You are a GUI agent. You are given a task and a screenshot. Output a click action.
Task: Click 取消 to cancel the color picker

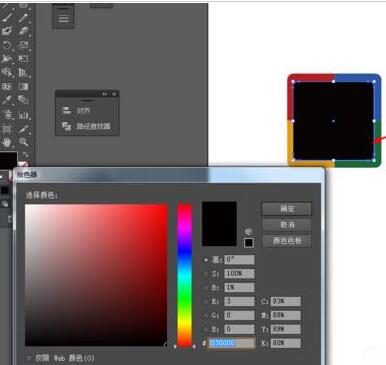(x=287, y=225)
